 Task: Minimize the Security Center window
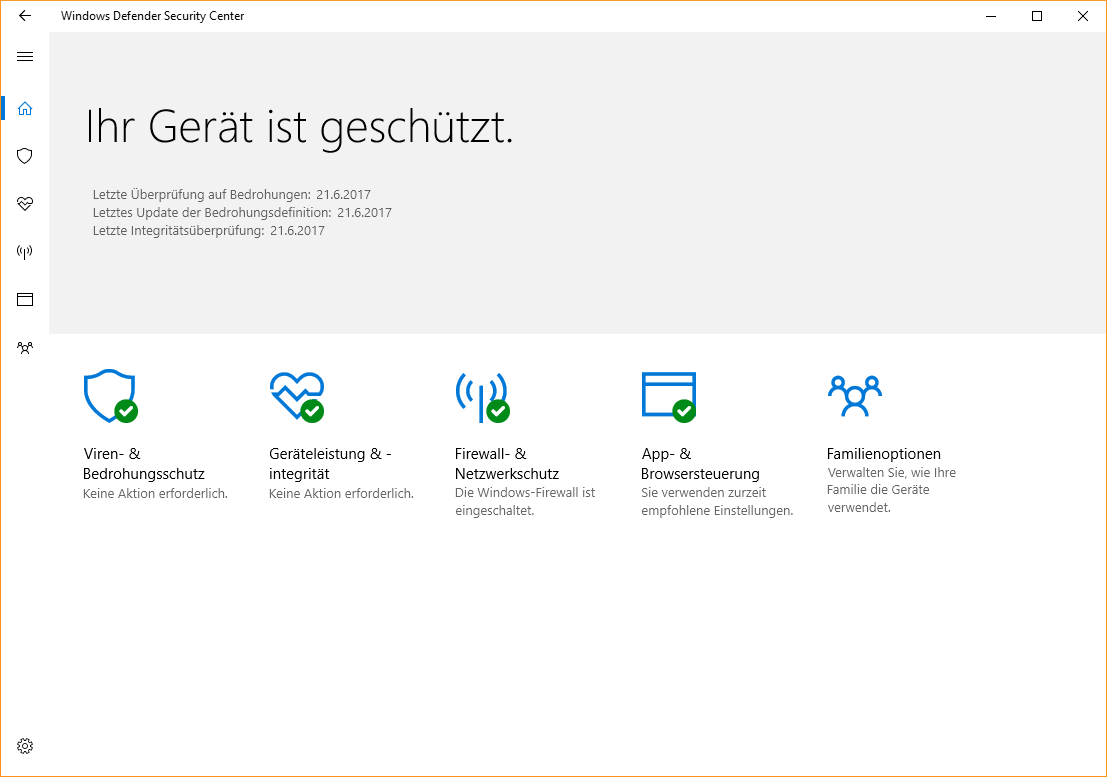tap(991, 16)
